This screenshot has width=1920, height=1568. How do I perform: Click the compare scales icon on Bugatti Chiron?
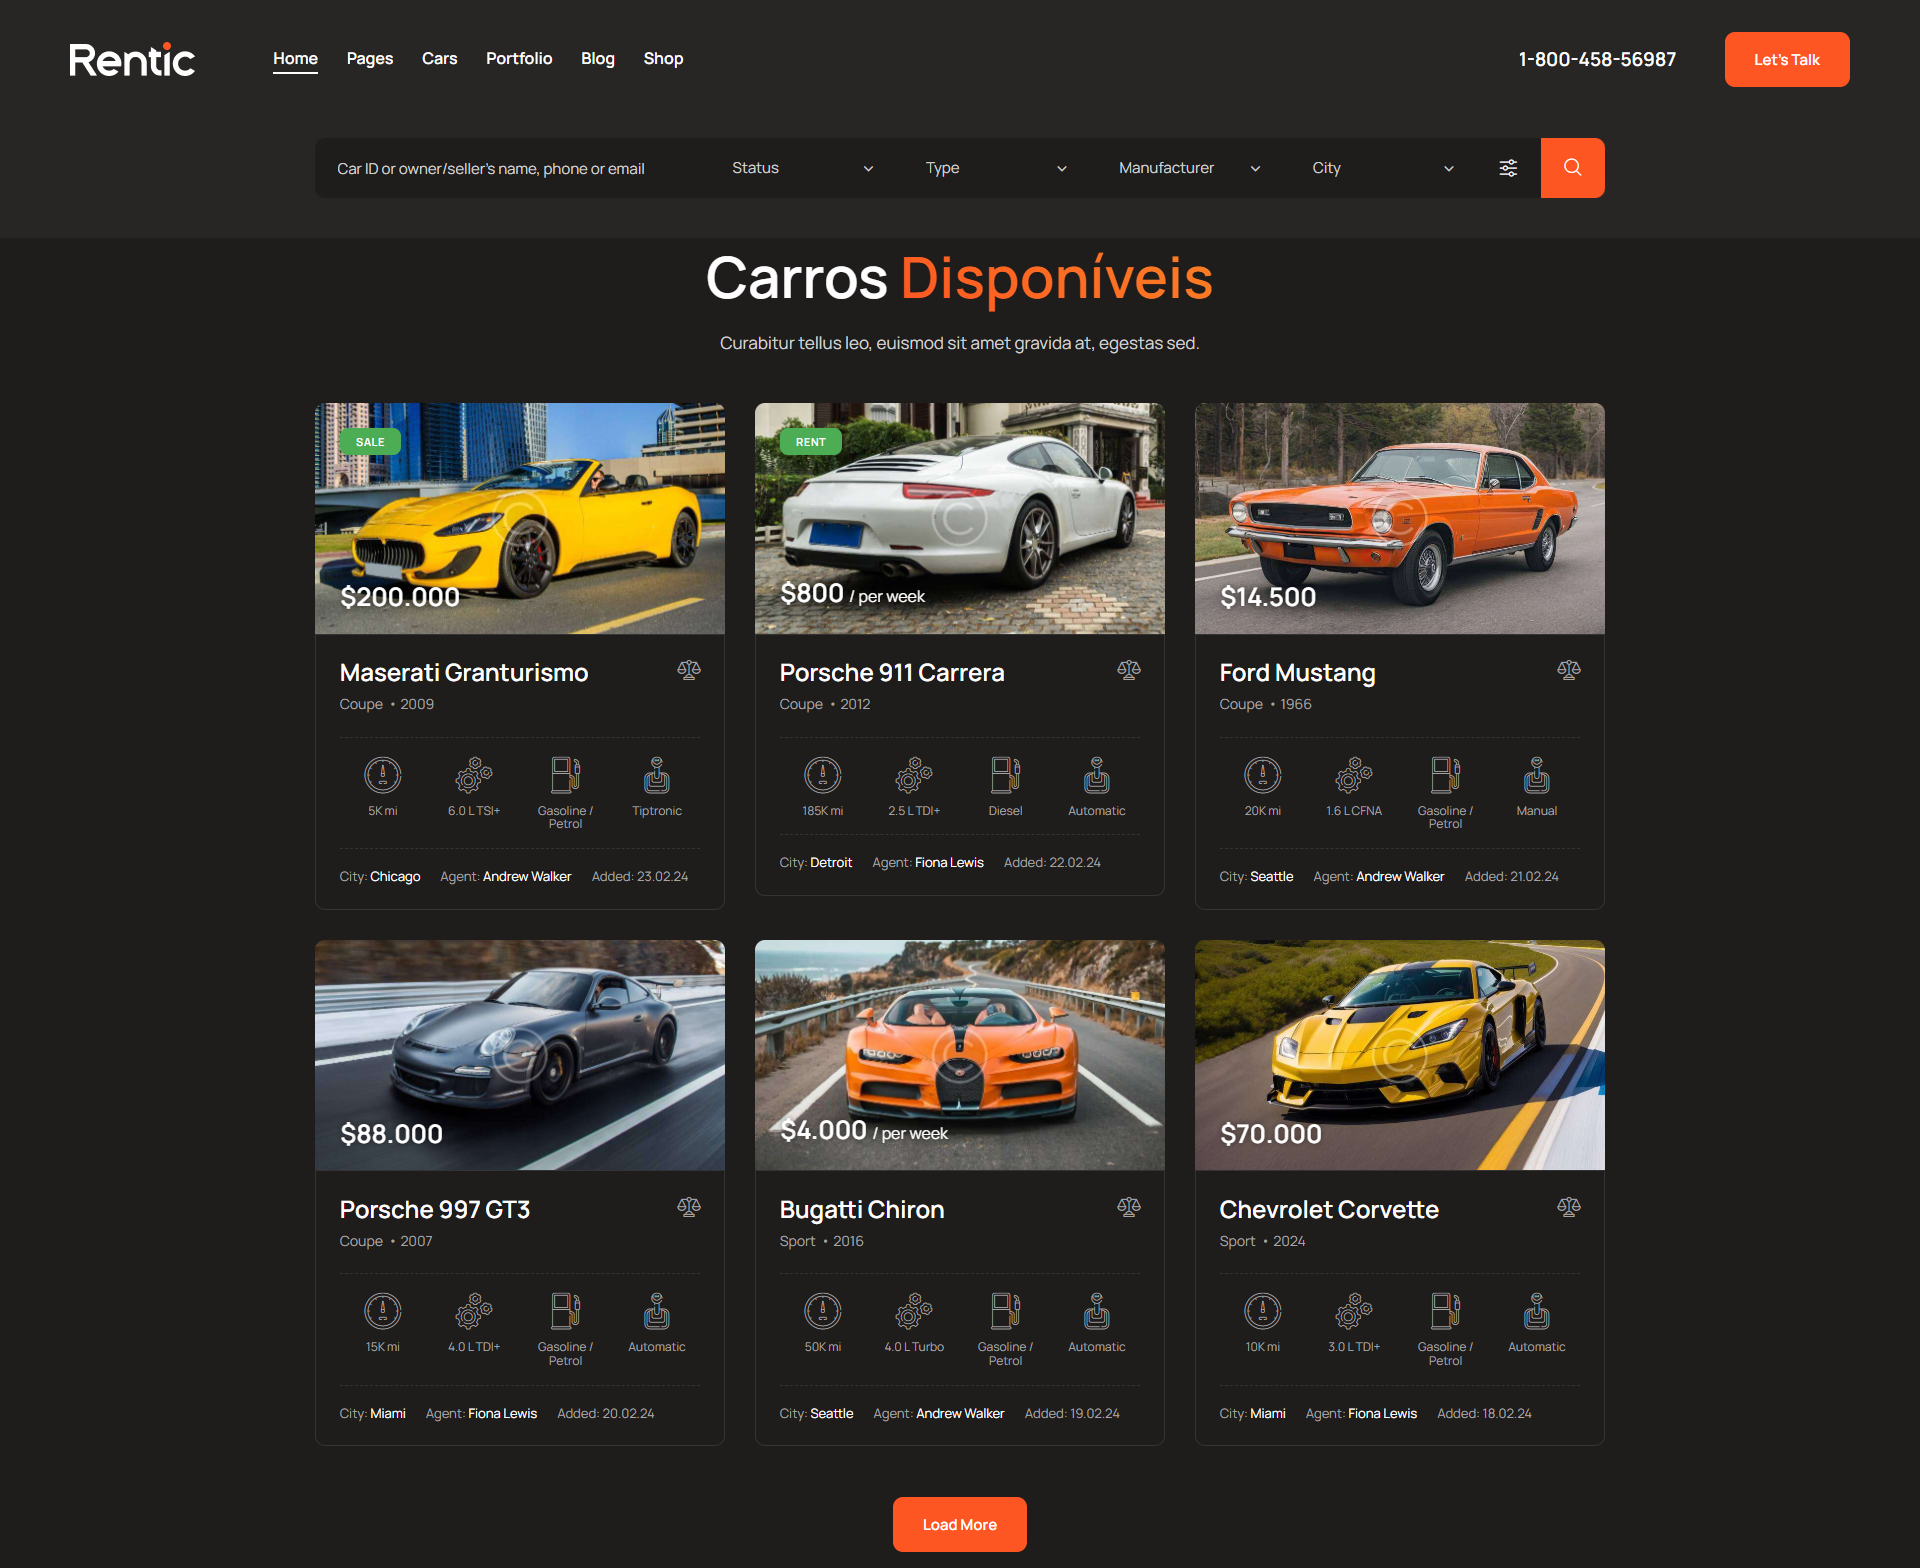click(x=1129, y=1207)
